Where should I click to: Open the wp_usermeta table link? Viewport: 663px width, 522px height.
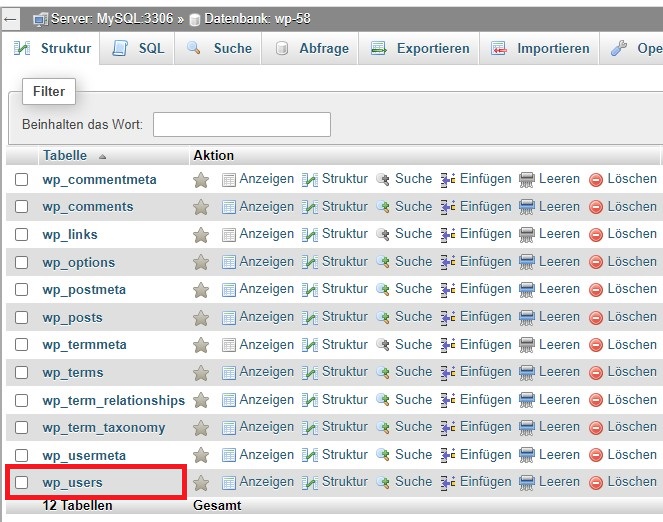84,456
